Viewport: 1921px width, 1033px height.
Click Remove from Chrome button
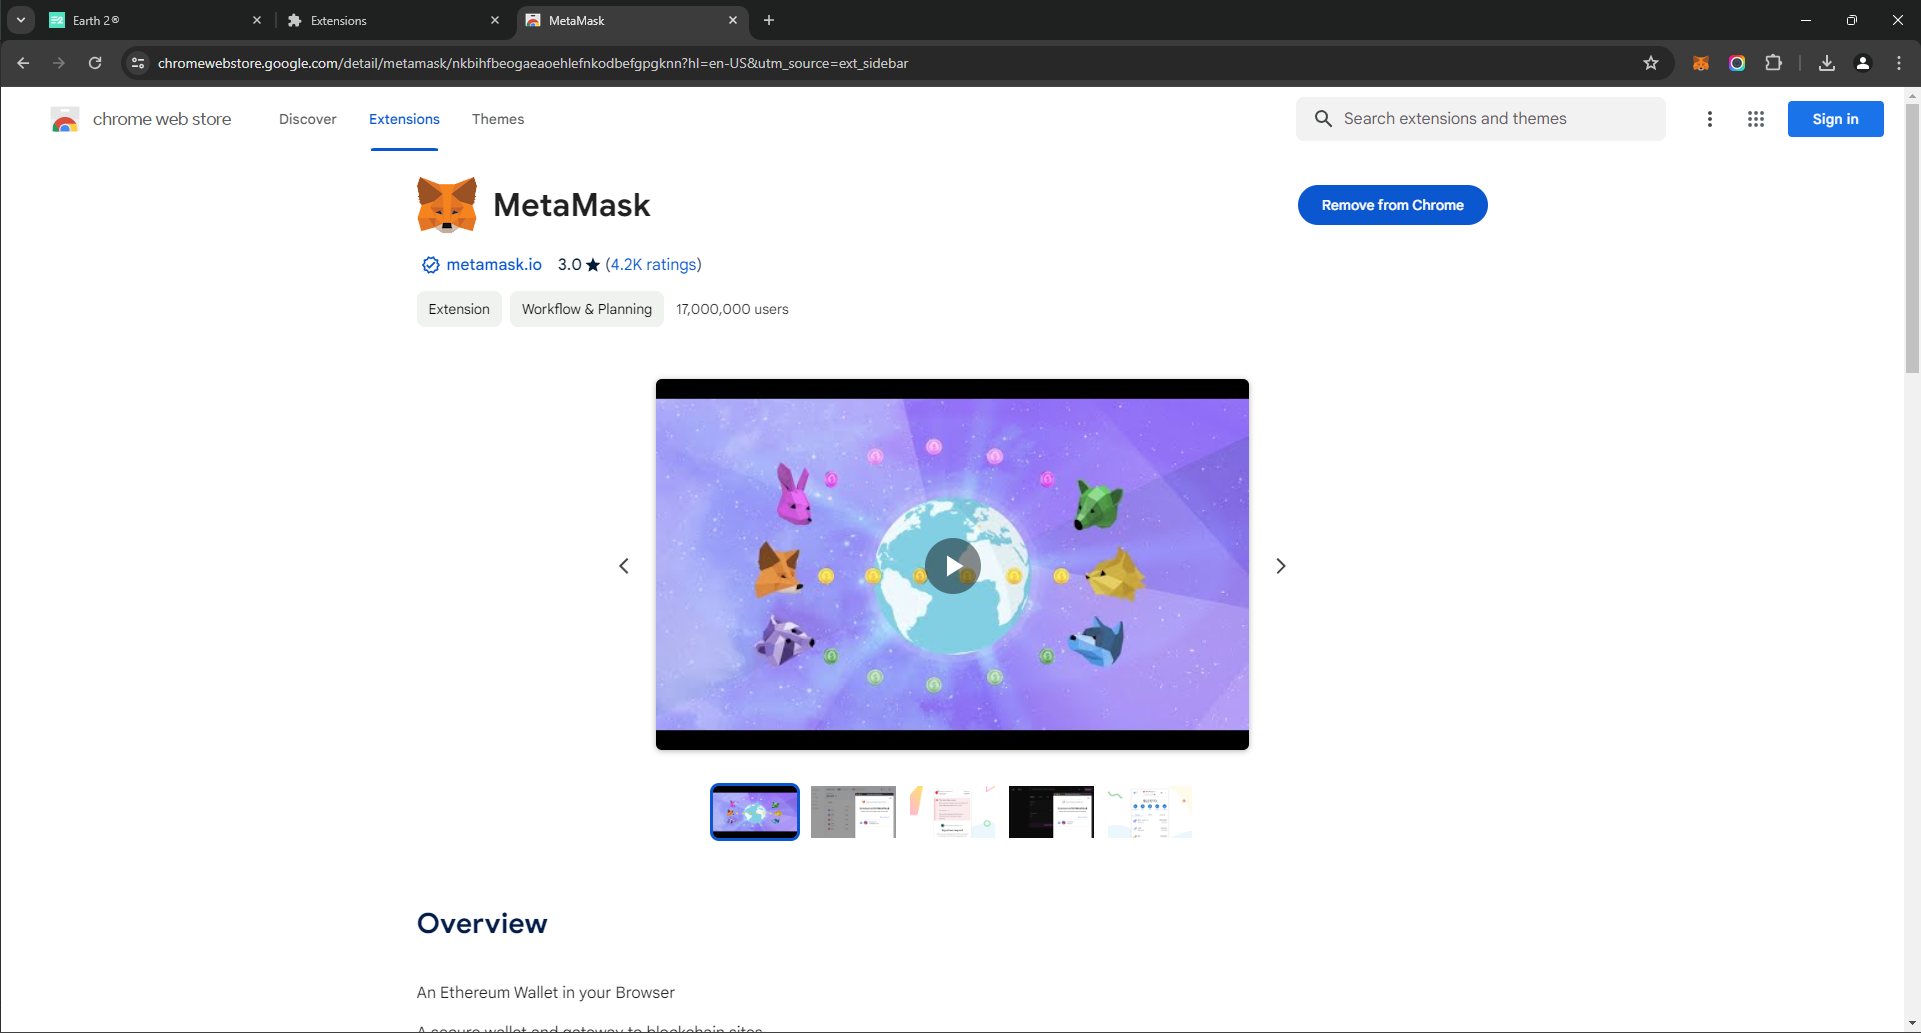[x=1392, y=205]
